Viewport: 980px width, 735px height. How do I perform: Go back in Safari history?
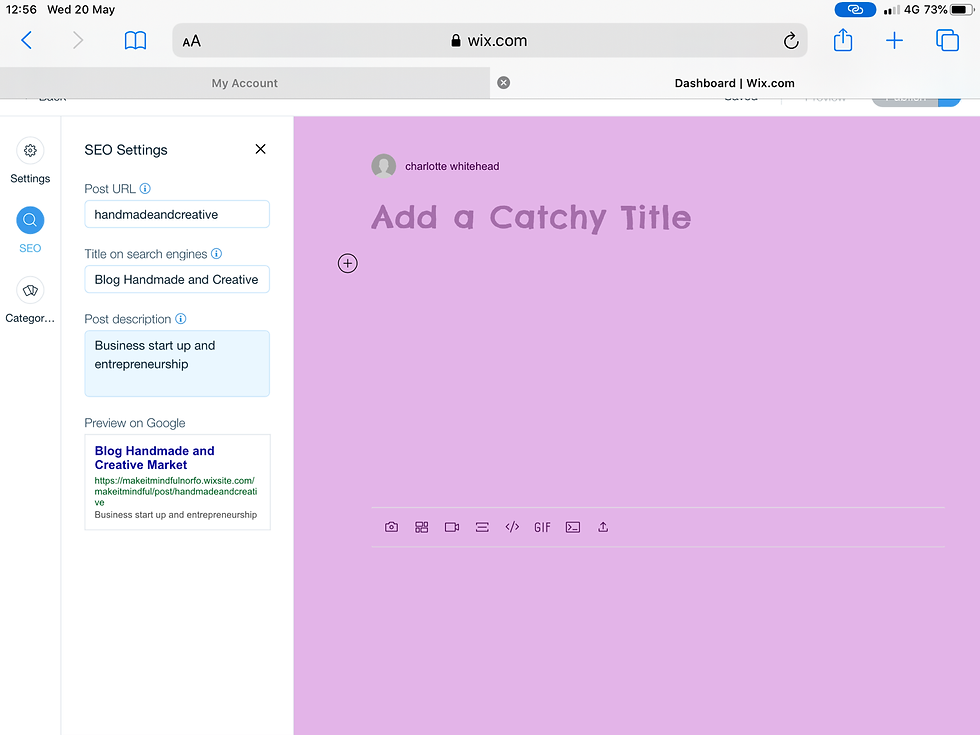coord(26,41)
